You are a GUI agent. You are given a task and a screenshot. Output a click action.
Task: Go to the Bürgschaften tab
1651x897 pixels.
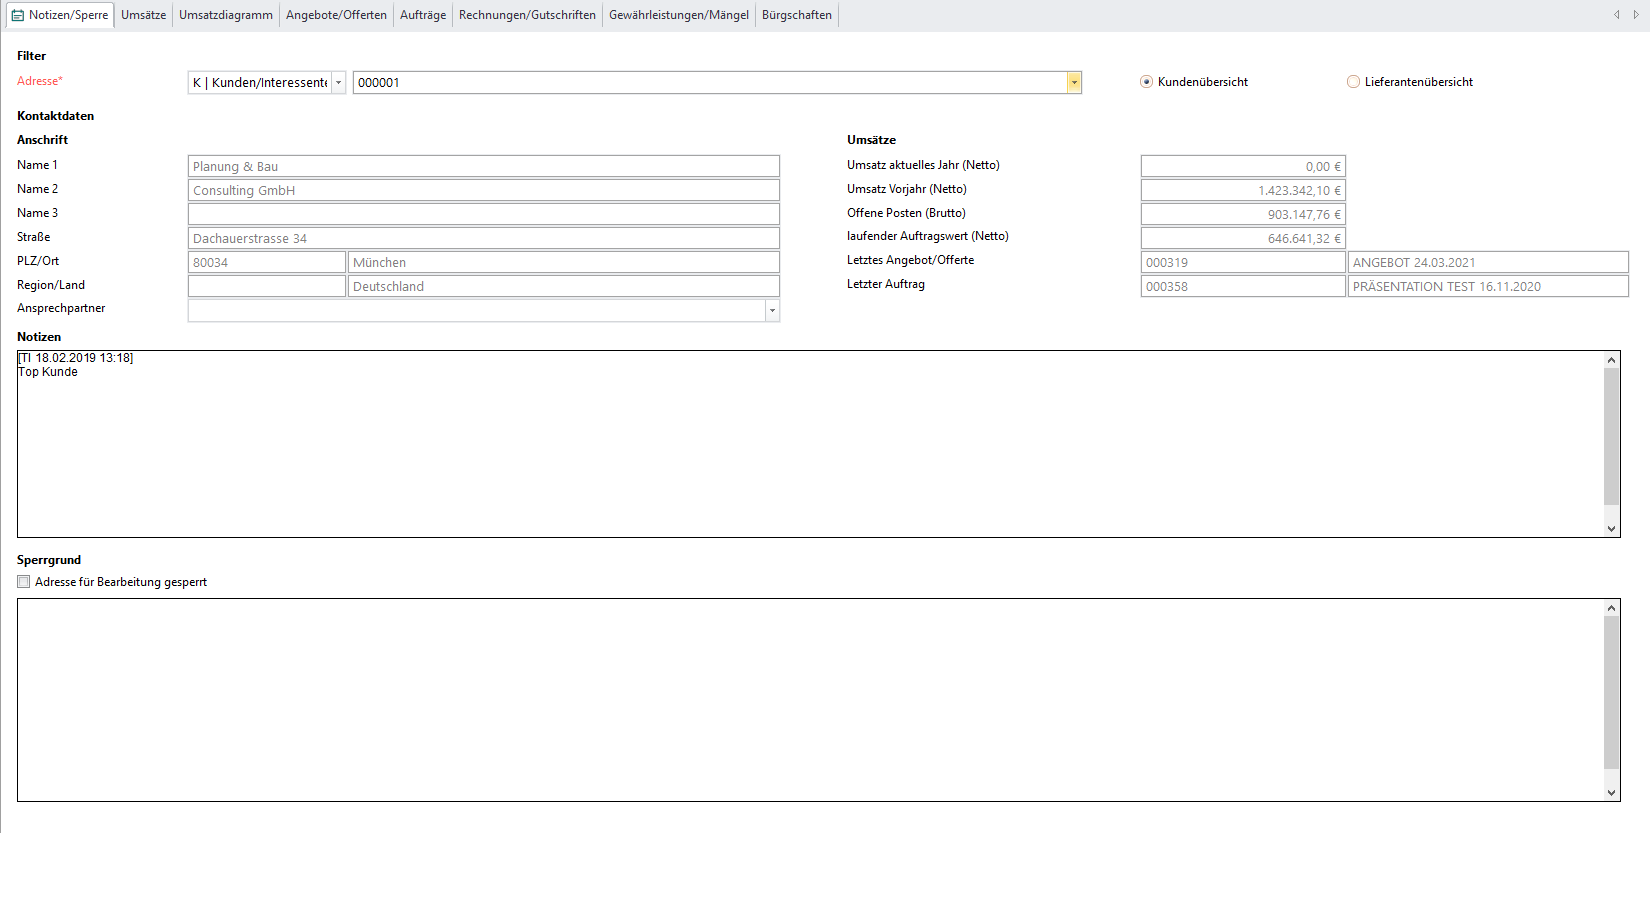click(796, 15)
